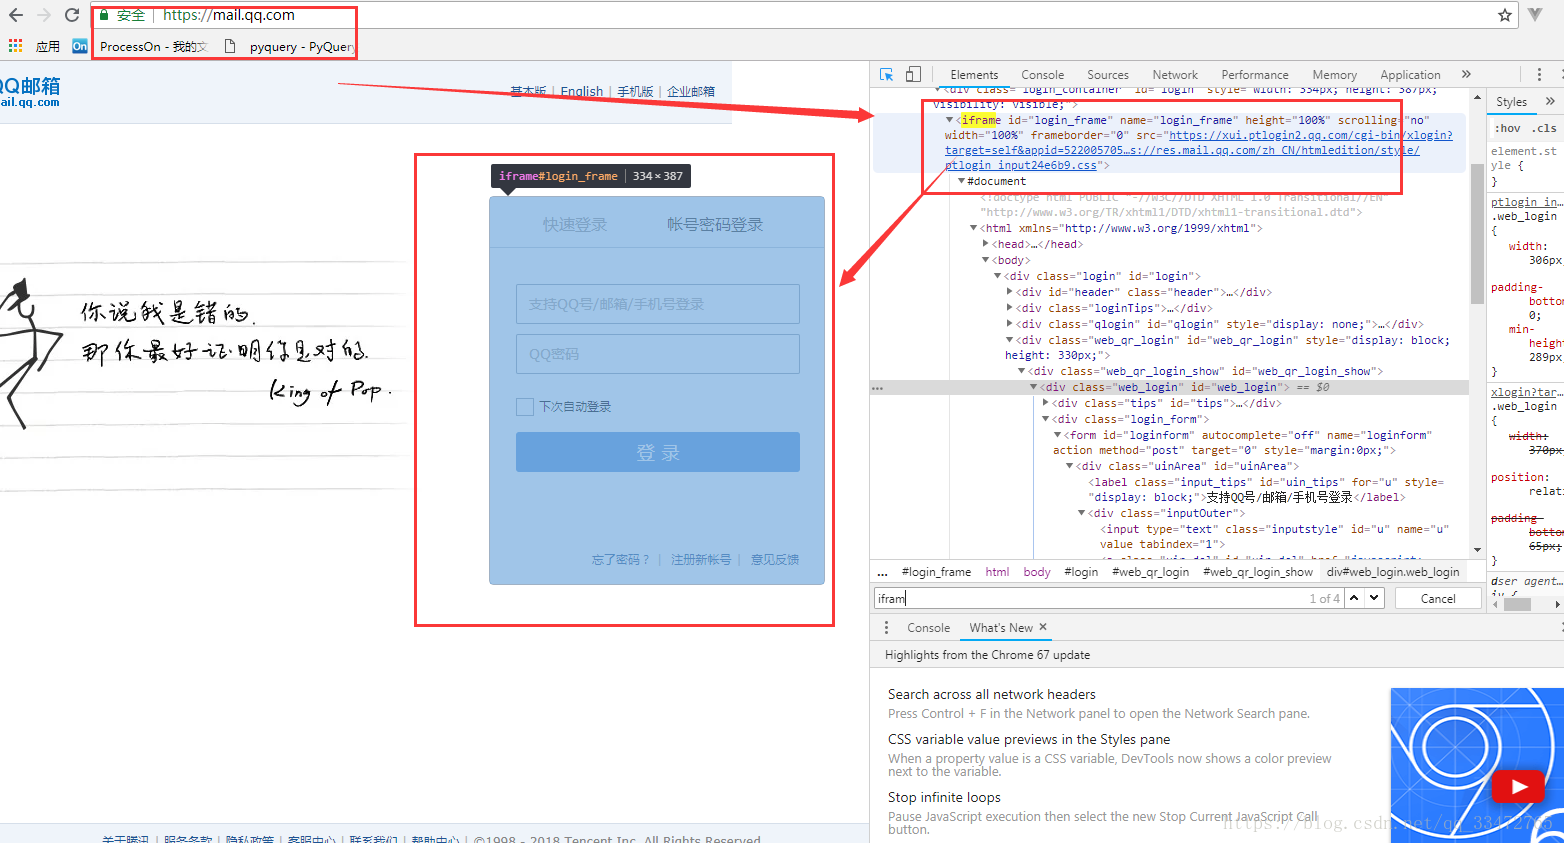This screenshot has height=843, width=1564.
Task: Click the browser forward arrow
Action: 44,15
